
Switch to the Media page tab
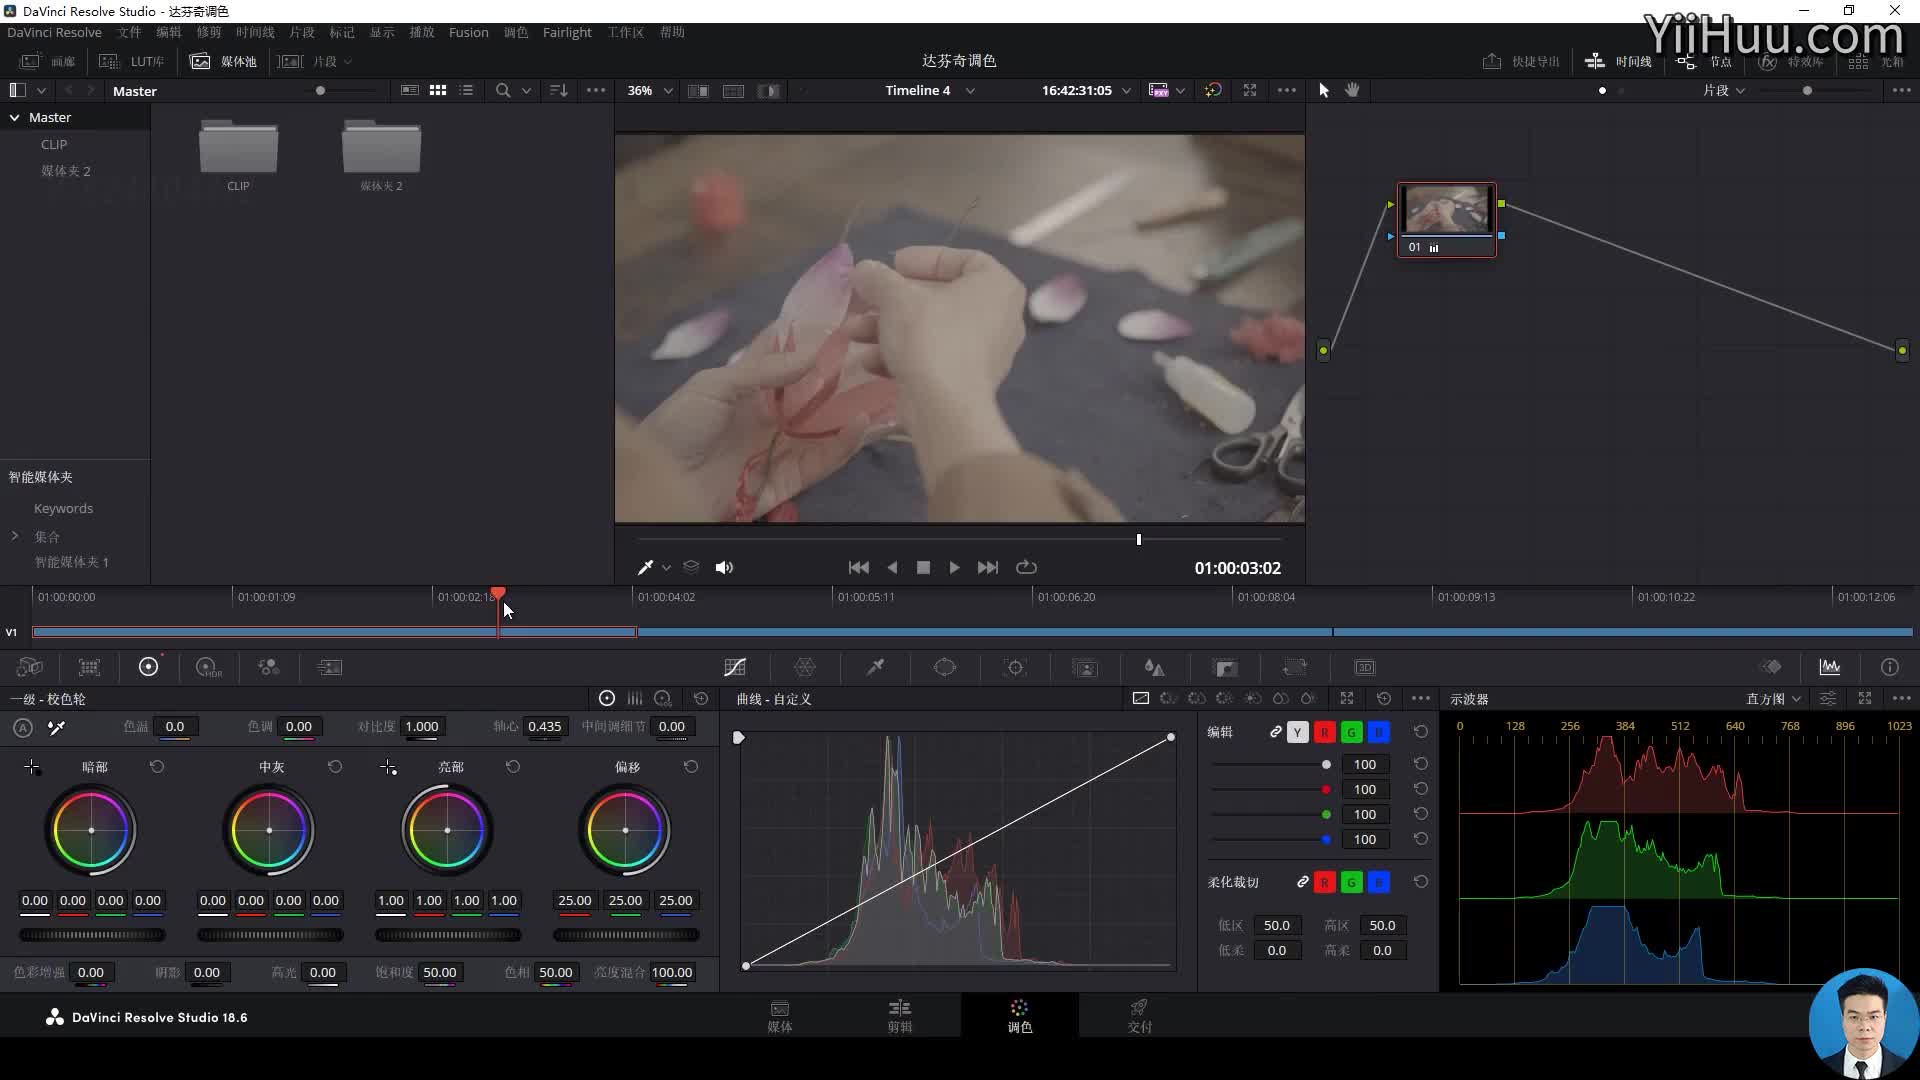tap(780, 1016)
